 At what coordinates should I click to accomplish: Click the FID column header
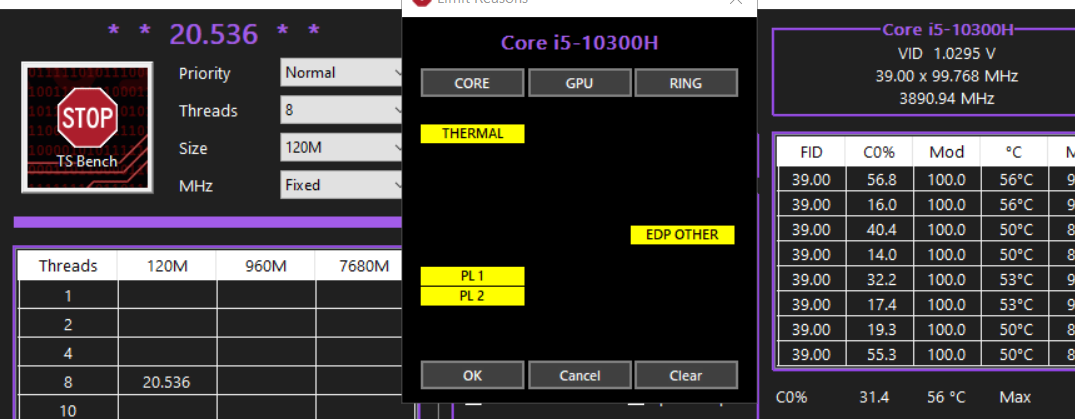(811, 152)
